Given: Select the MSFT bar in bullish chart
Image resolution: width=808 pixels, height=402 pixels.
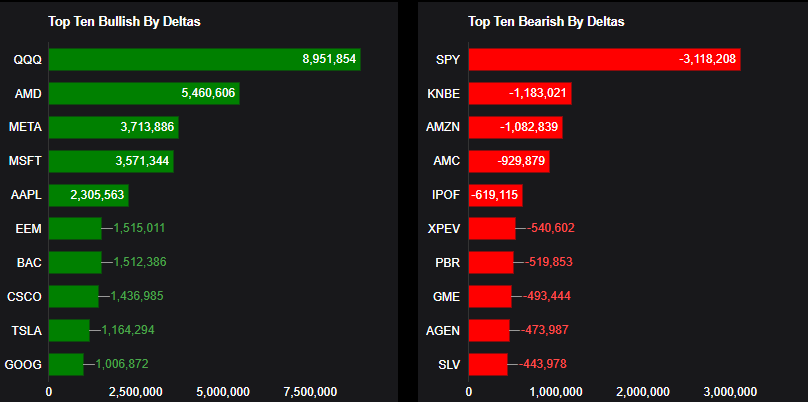Looking at the screenshot, I should 111,161.
